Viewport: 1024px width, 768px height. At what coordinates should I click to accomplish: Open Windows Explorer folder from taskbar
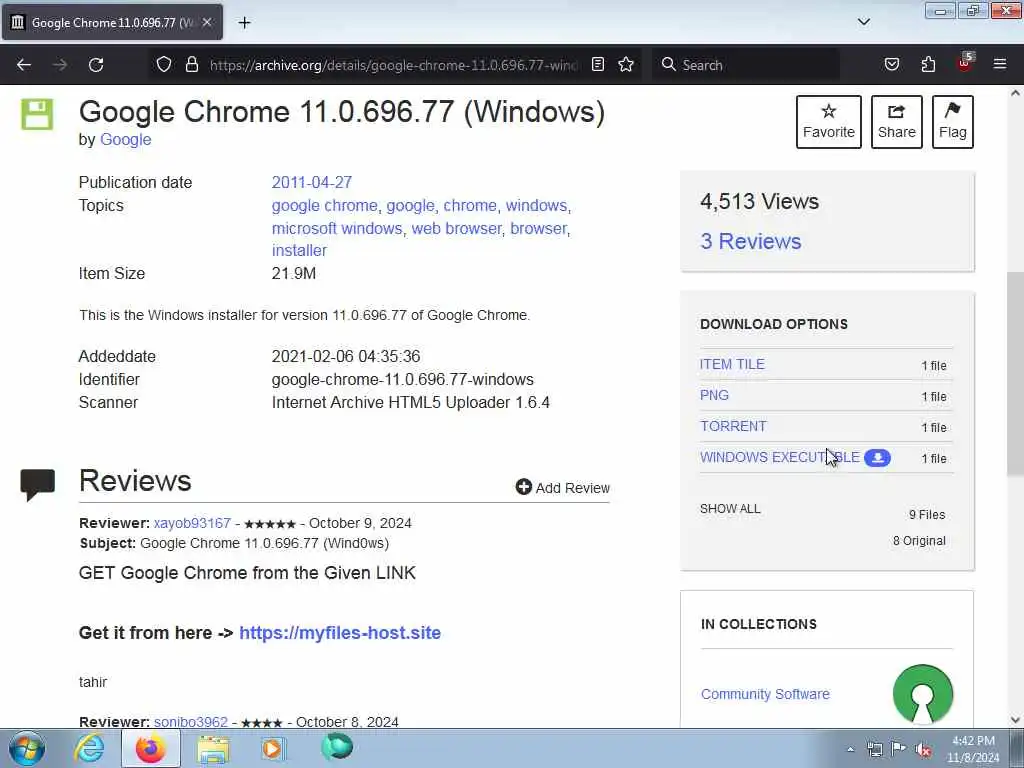click(x=213, y=749)
